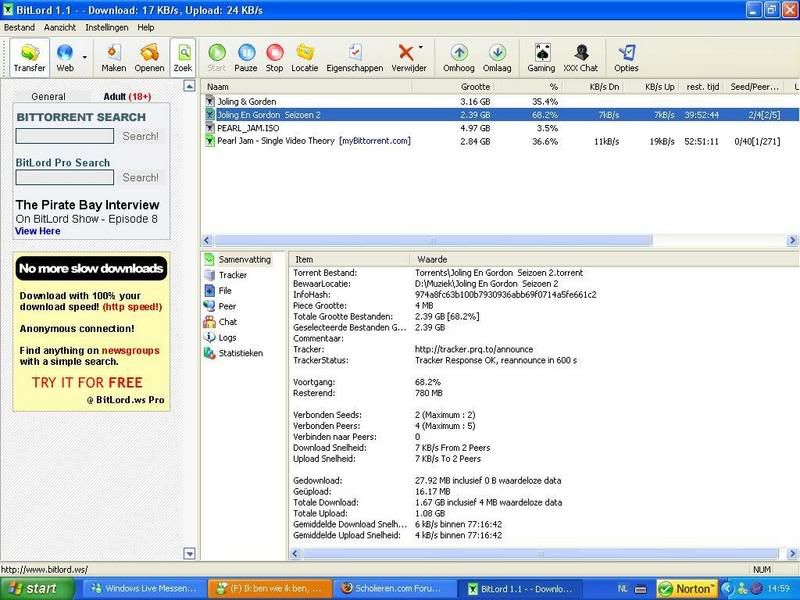Open the Gaming toolbar icon
800x600 pixels.
[541, 58]
